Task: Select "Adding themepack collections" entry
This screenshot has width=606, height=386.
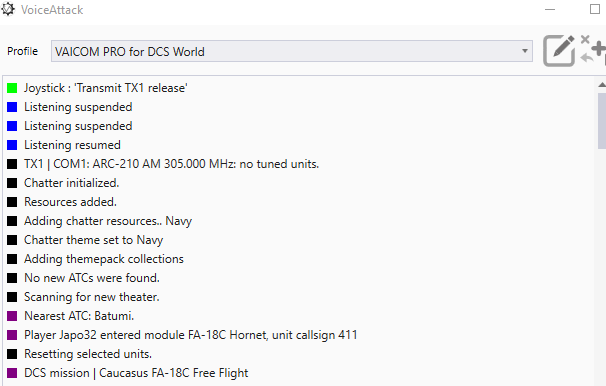Action: tap(104, 259)
